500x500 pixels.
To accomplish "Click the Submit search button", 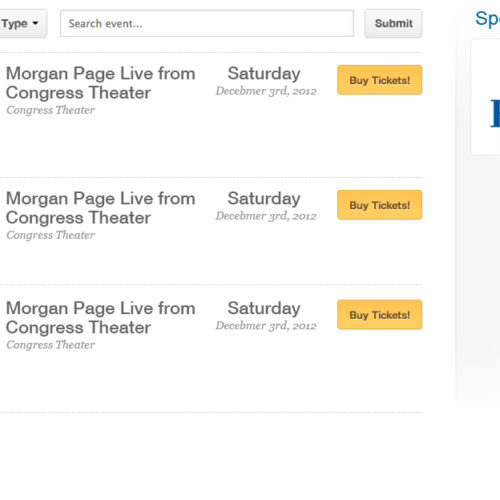I will pyautogui.click(x=393, y=23).
